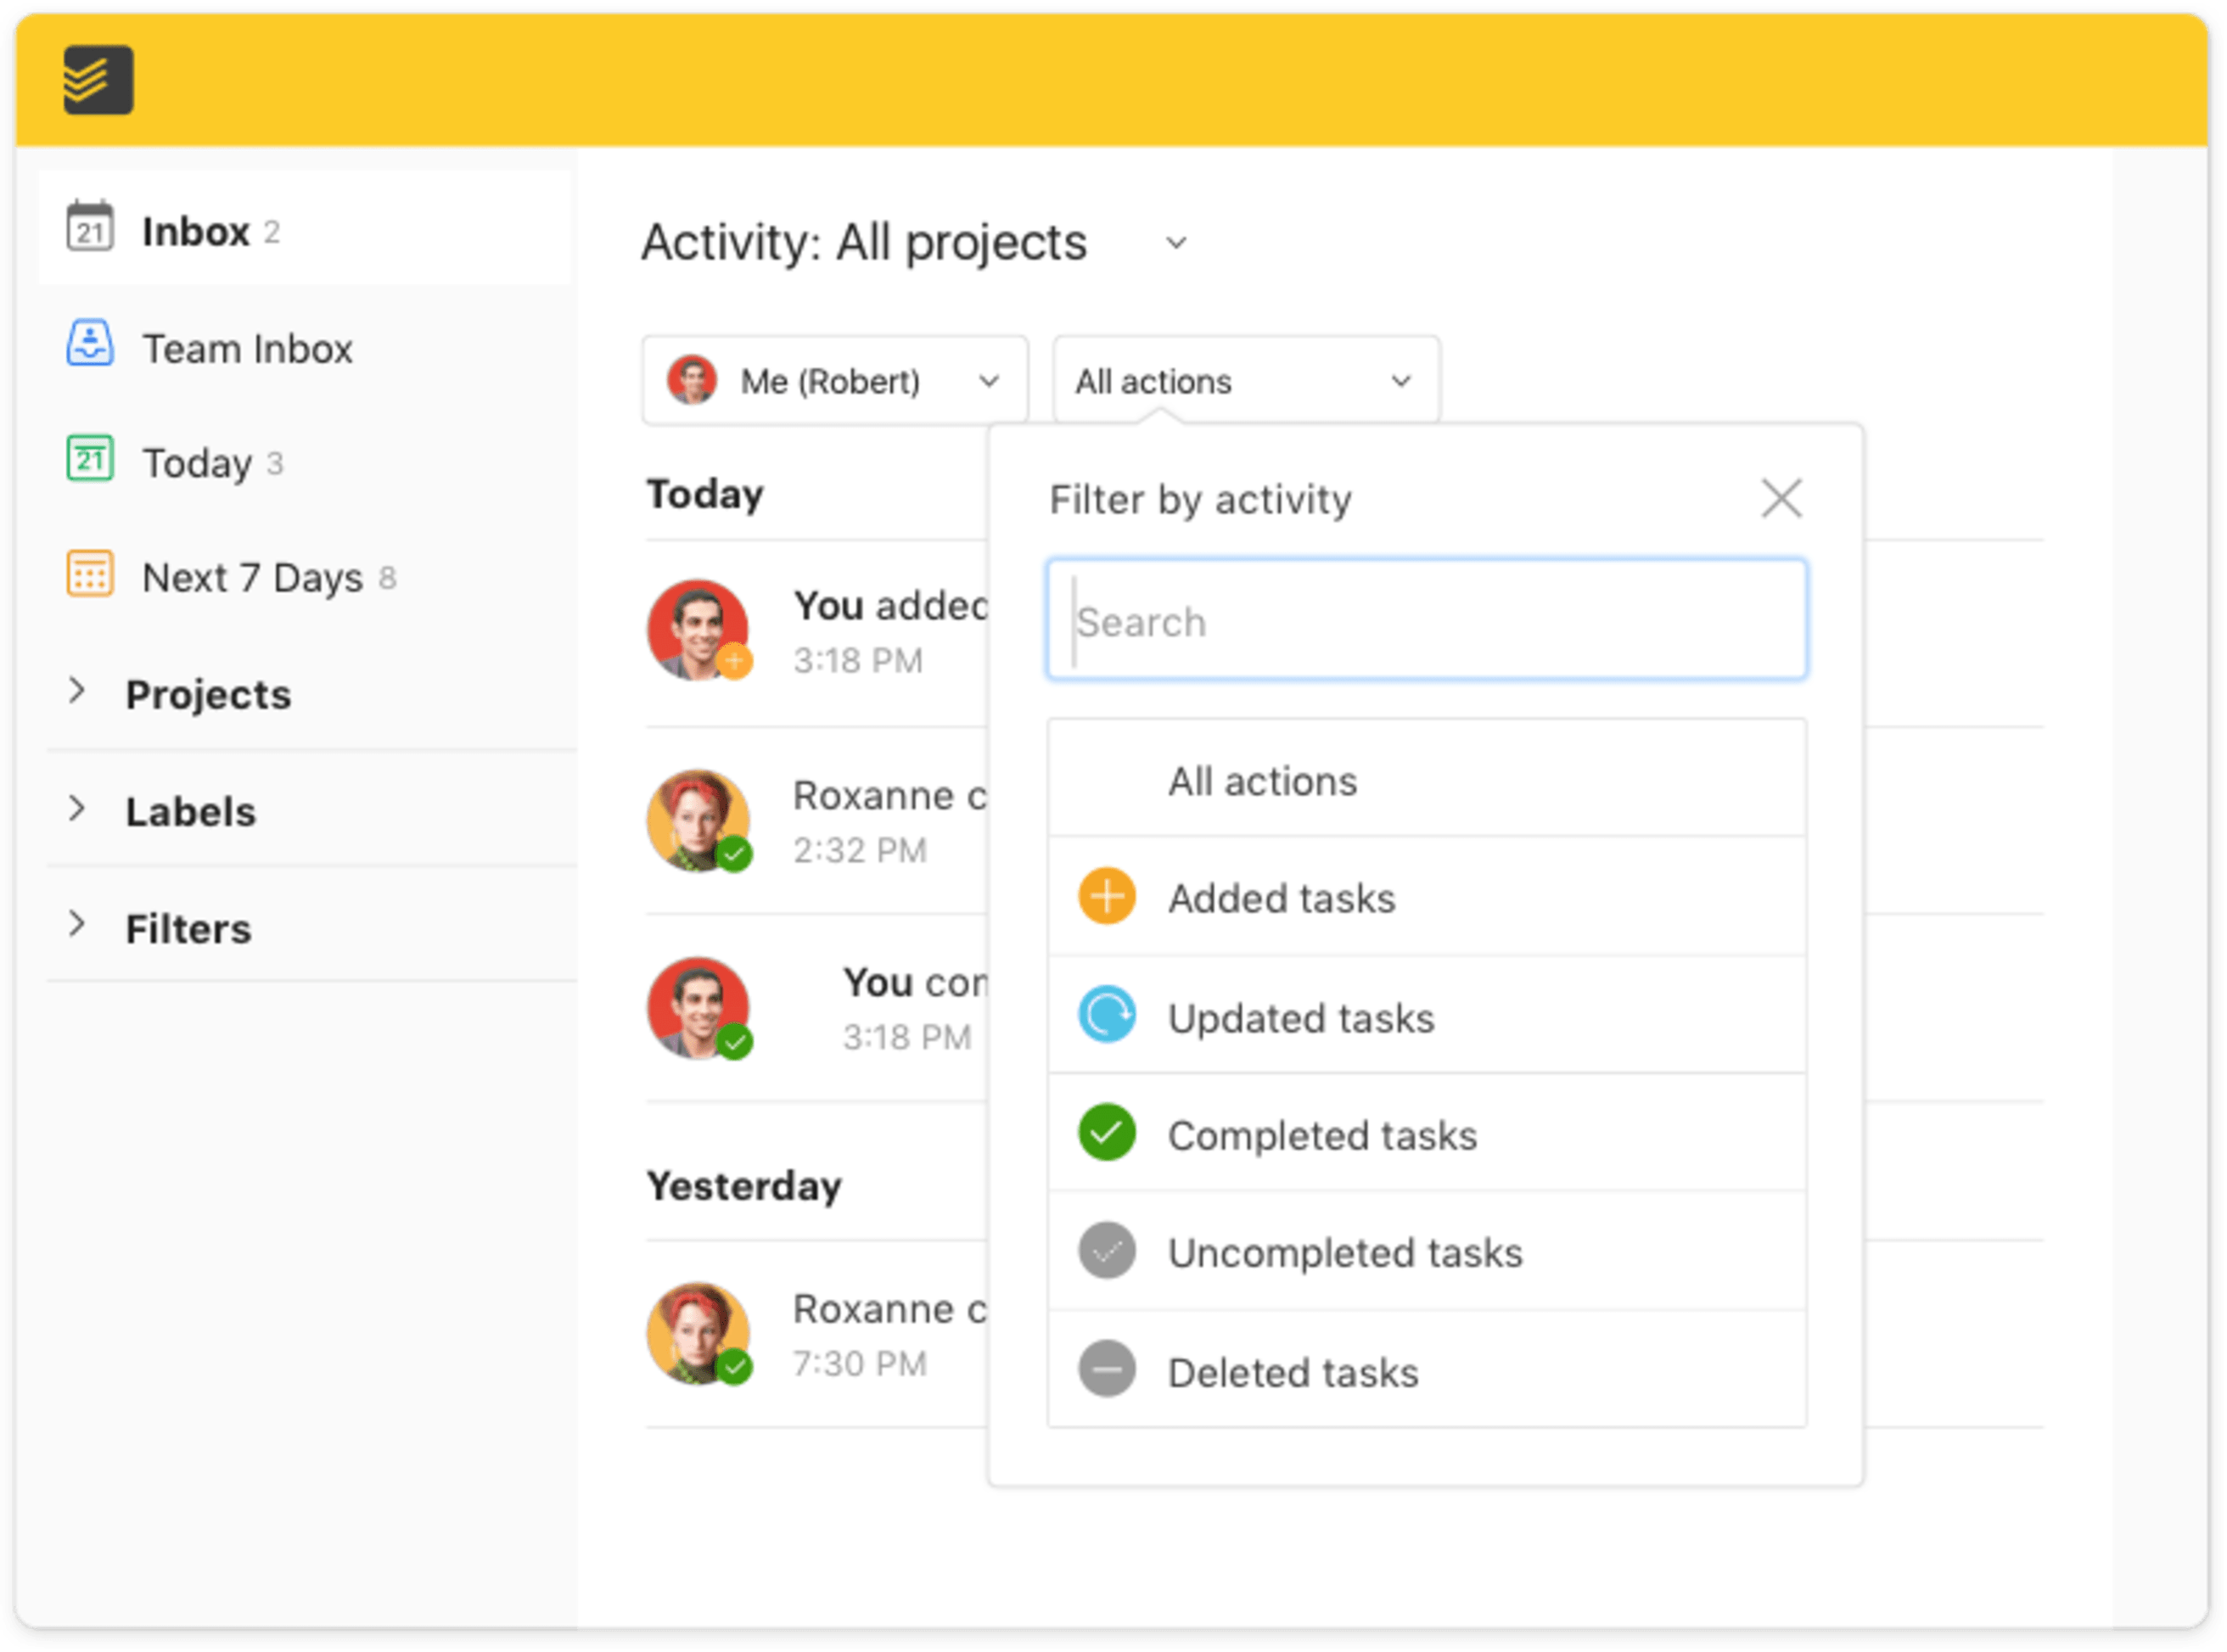Open the All projects dropdown arrow
This screenshot has width=2227, height=1652.
pyautogui.click(x=1177, y=243)
